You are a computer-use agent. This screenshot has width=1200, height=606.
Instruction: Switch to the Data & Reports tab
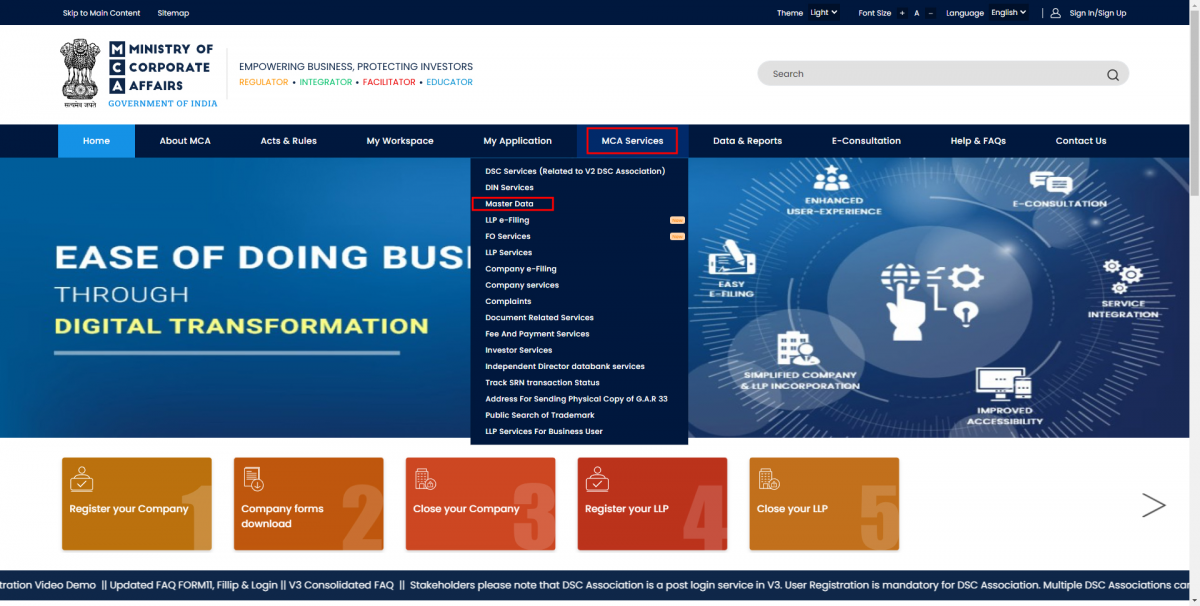747,140
